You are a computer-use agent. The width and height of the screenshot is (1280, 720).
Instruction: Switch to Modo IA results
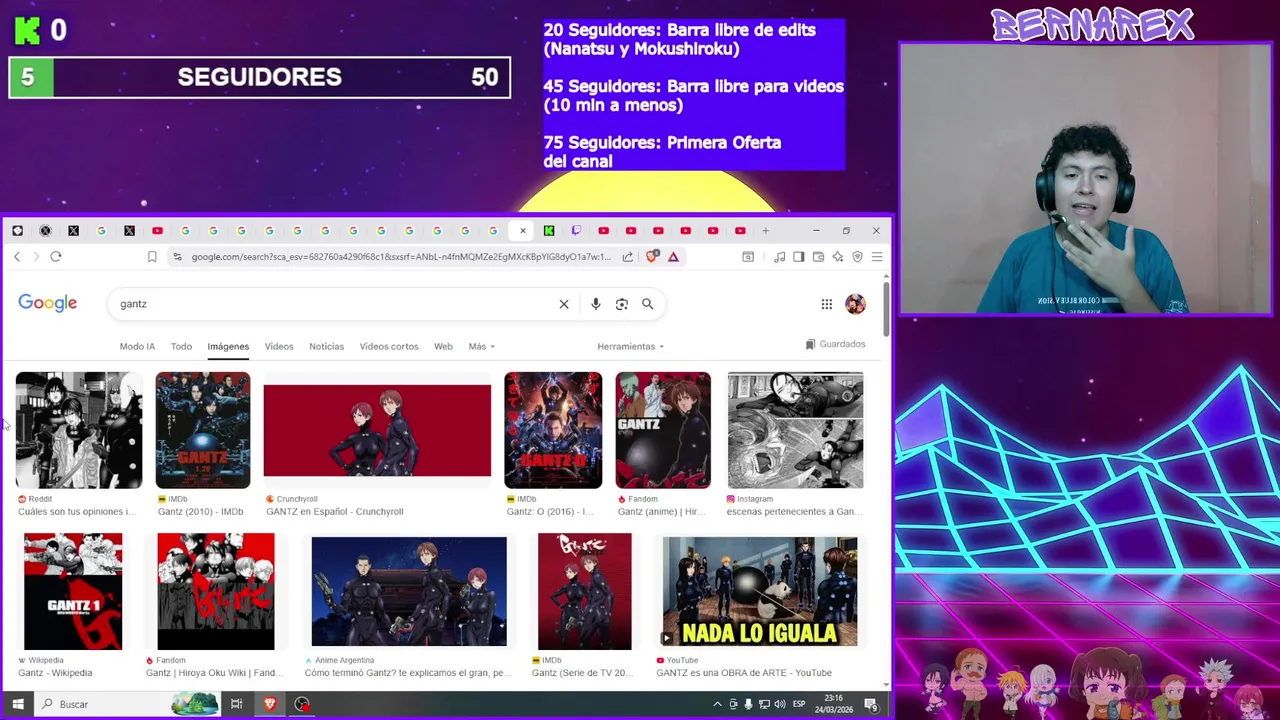coord(137,347)
